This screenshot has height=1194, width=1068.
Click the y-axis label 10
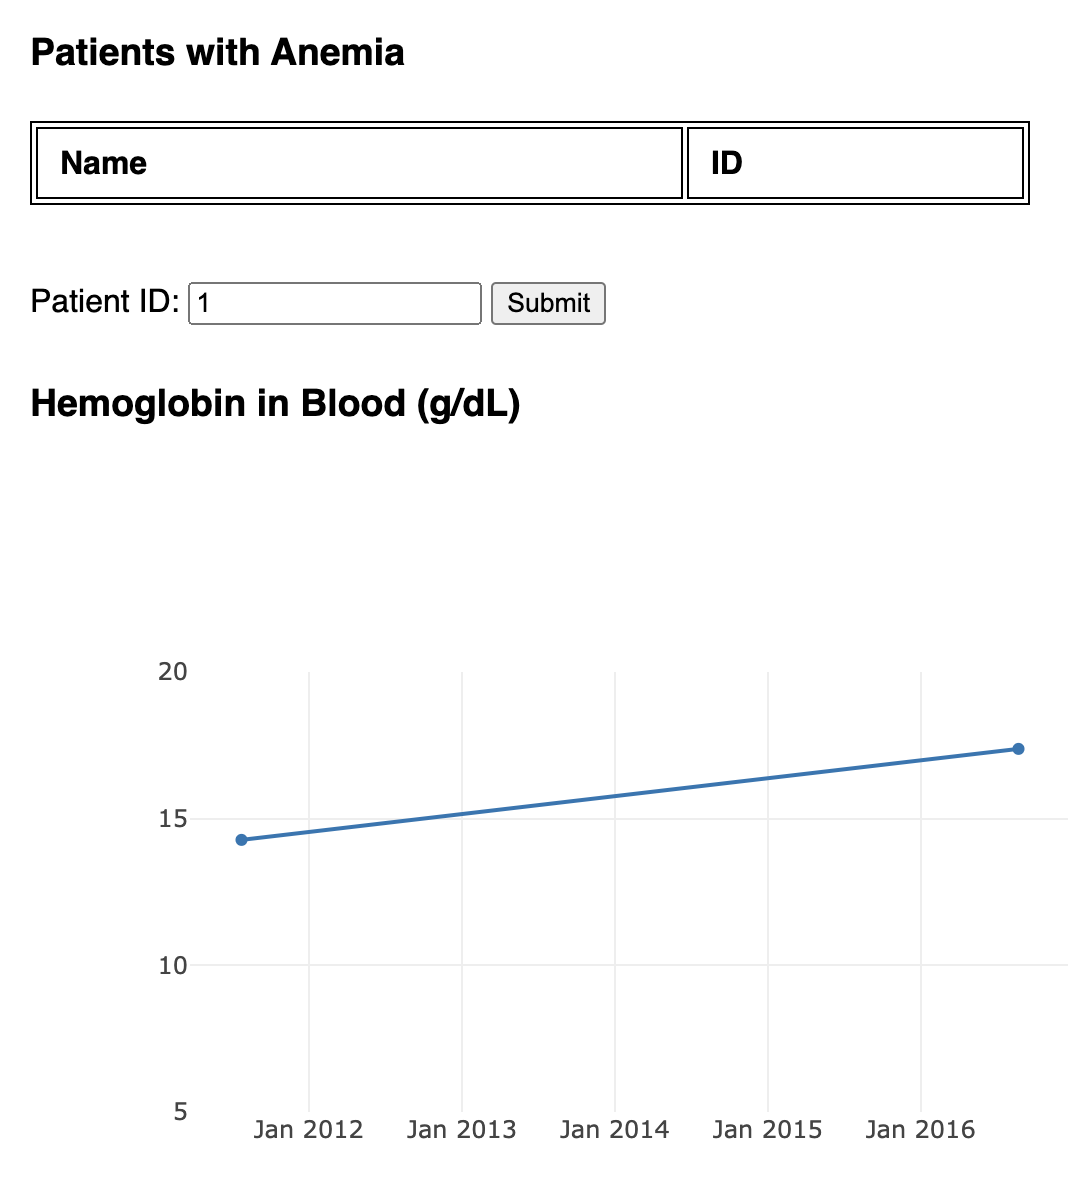pyautogui.click(x=173, y=965)
